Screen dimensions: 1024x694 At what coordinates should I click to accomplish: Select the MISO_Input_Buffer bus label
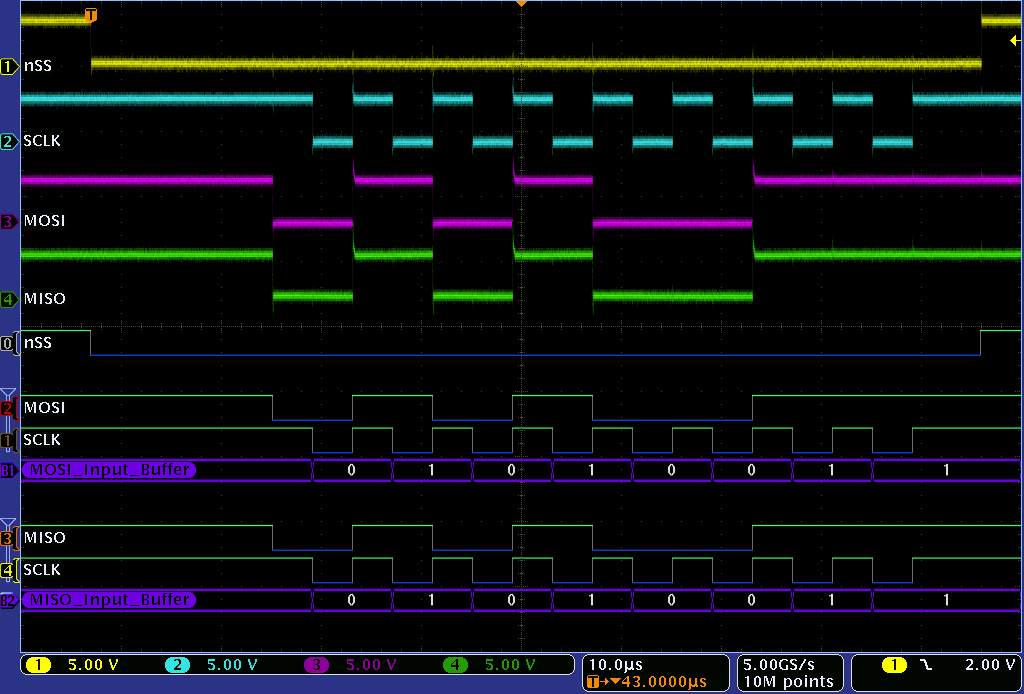pyautogui.click(x=110, y=600)
